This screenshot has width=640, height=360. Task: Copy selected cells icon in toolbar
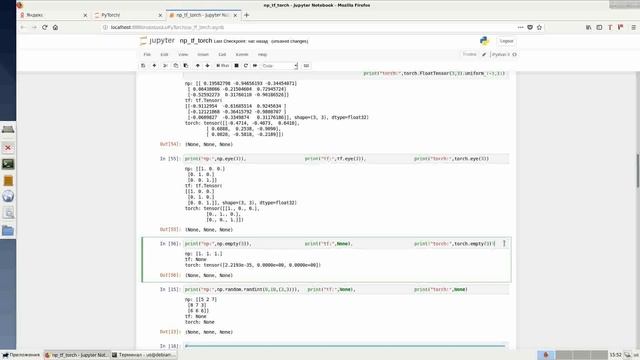176,66
